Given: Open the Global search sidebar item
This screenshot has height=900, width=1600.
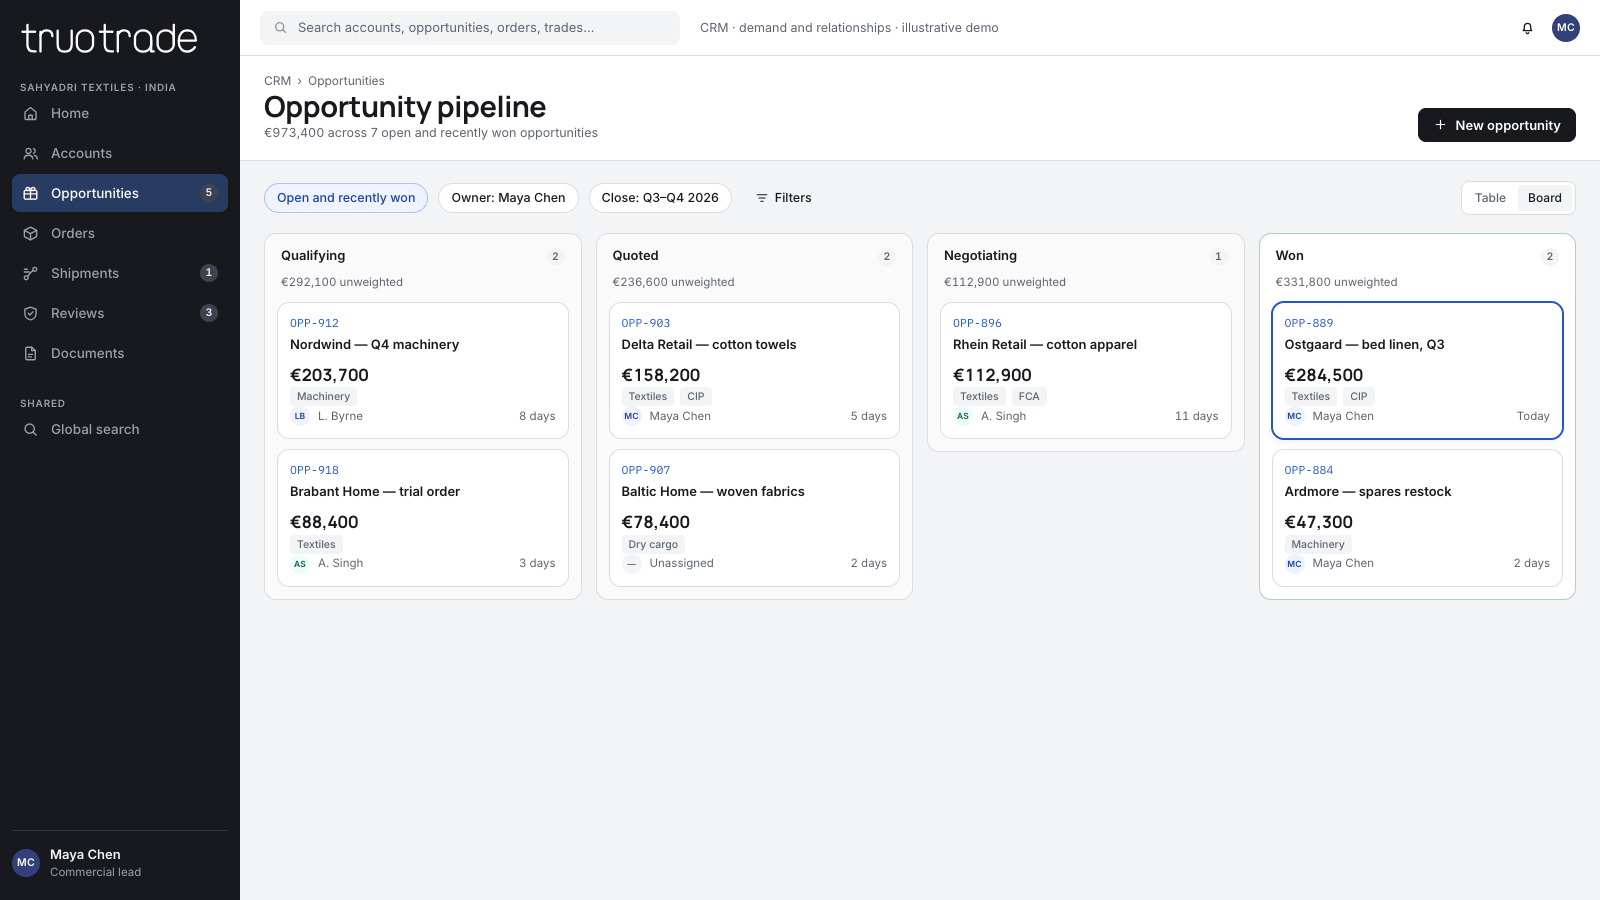Looking at the screenshot, I should point(120,429).
